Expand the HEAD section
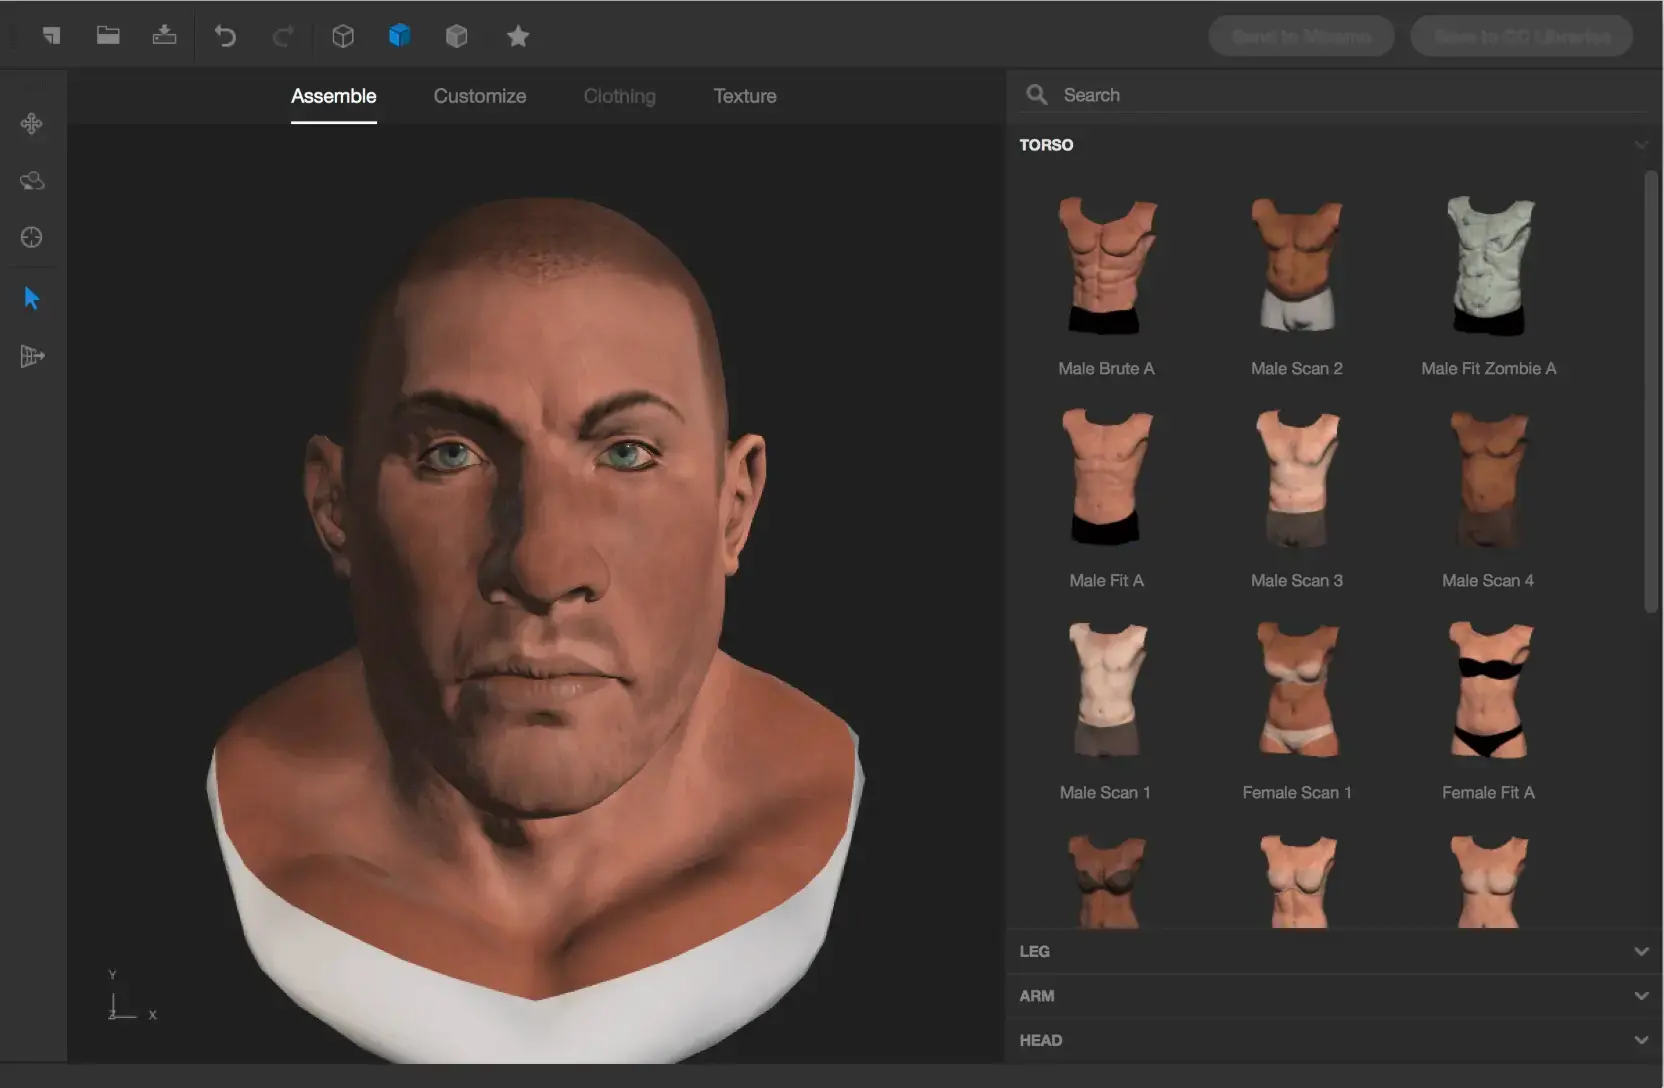 pos(1639,1040)
